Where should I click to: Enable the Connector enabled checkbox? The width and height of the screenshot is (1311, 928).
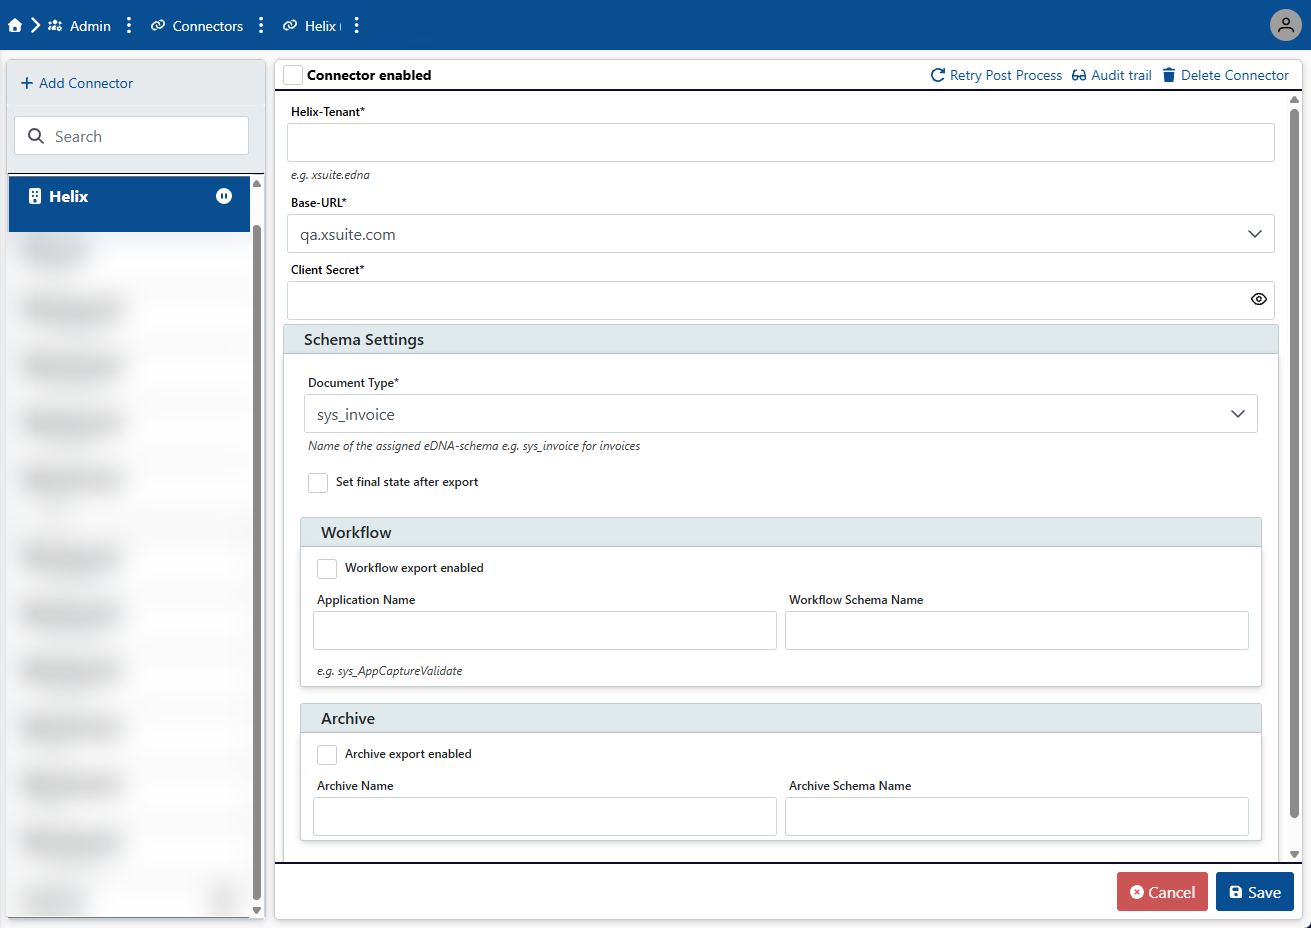293,75
